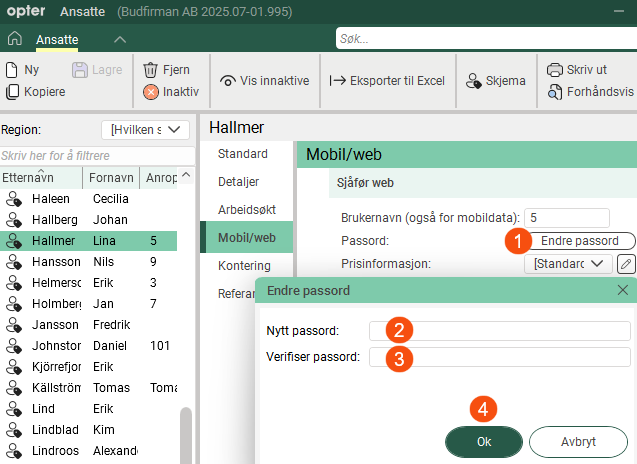
Task: Click the Nytt passord input field
Action: point(500,331)
